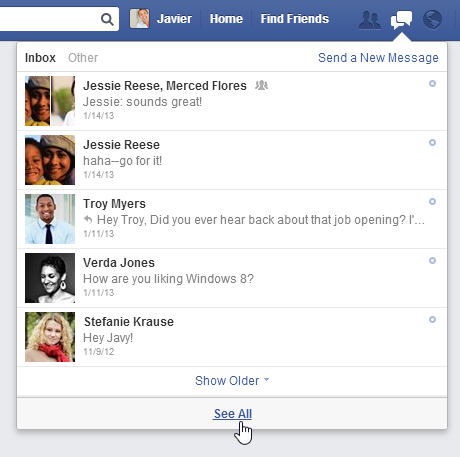
Task: Click "Jessie: sounds great!" preview text
Action: (x=142, y=102)
